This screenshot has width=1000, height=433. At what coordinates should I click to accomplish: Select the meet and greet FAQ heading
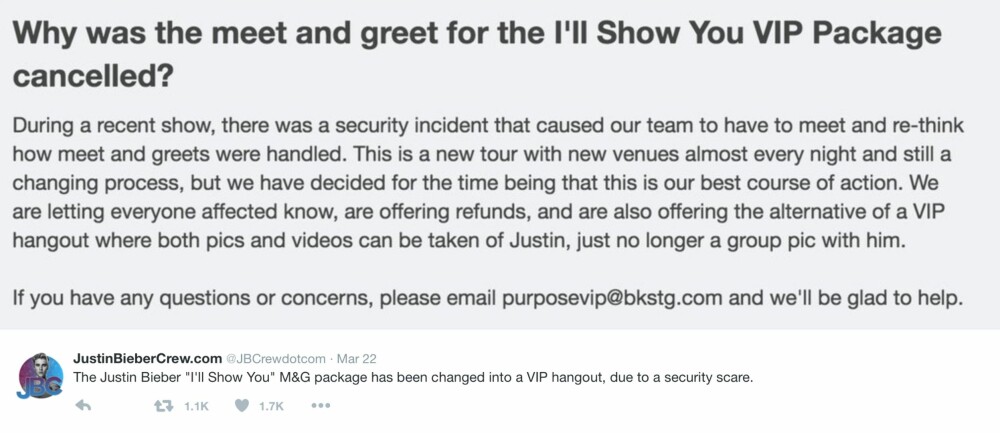476,55
